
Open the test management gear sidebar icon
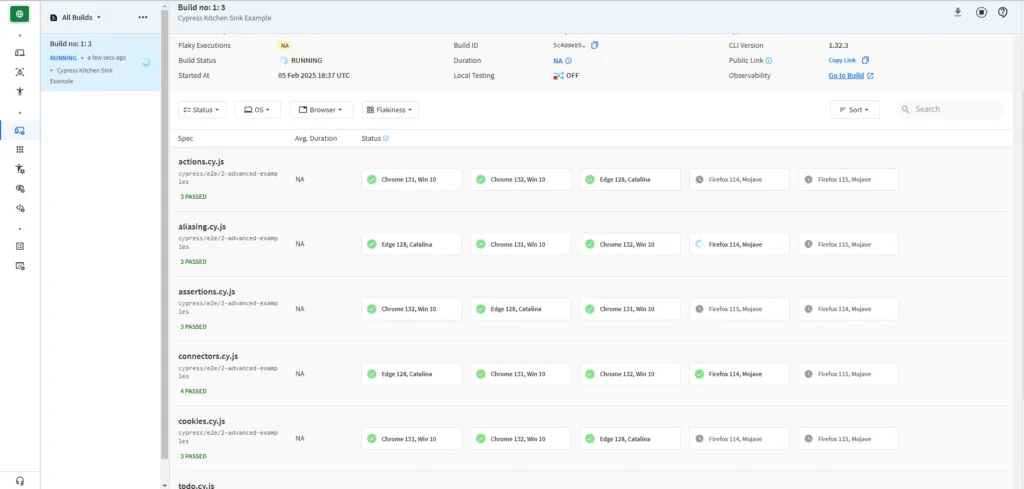pyautogui.click(x=20, y=266)
